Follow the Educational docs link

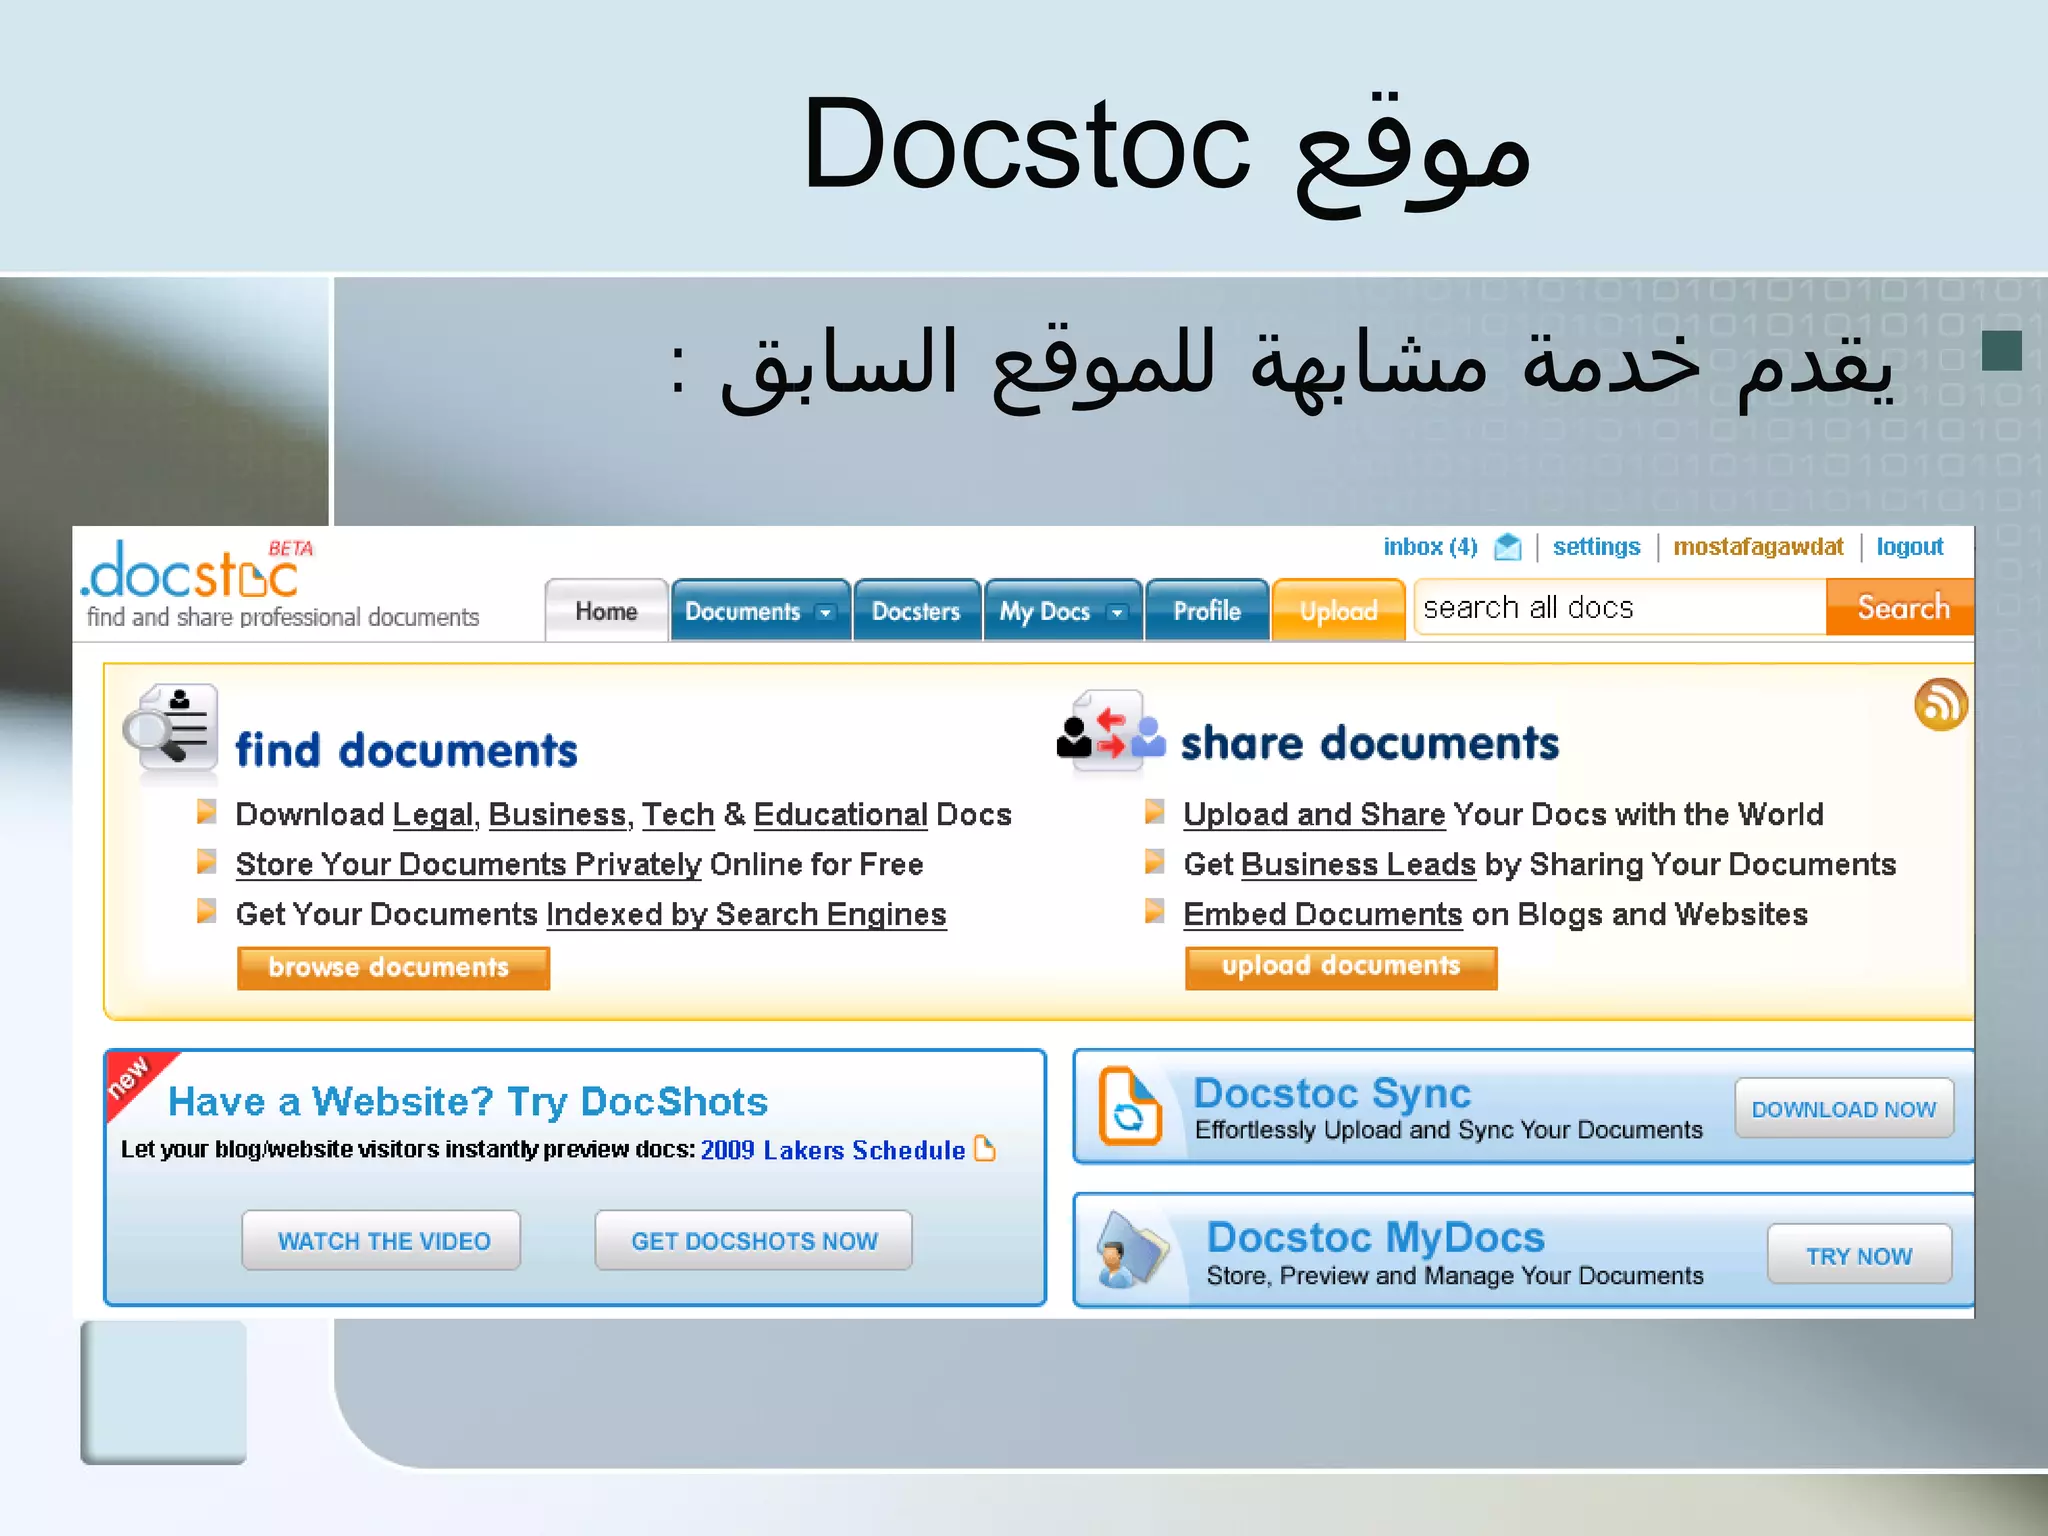[840, 815]
